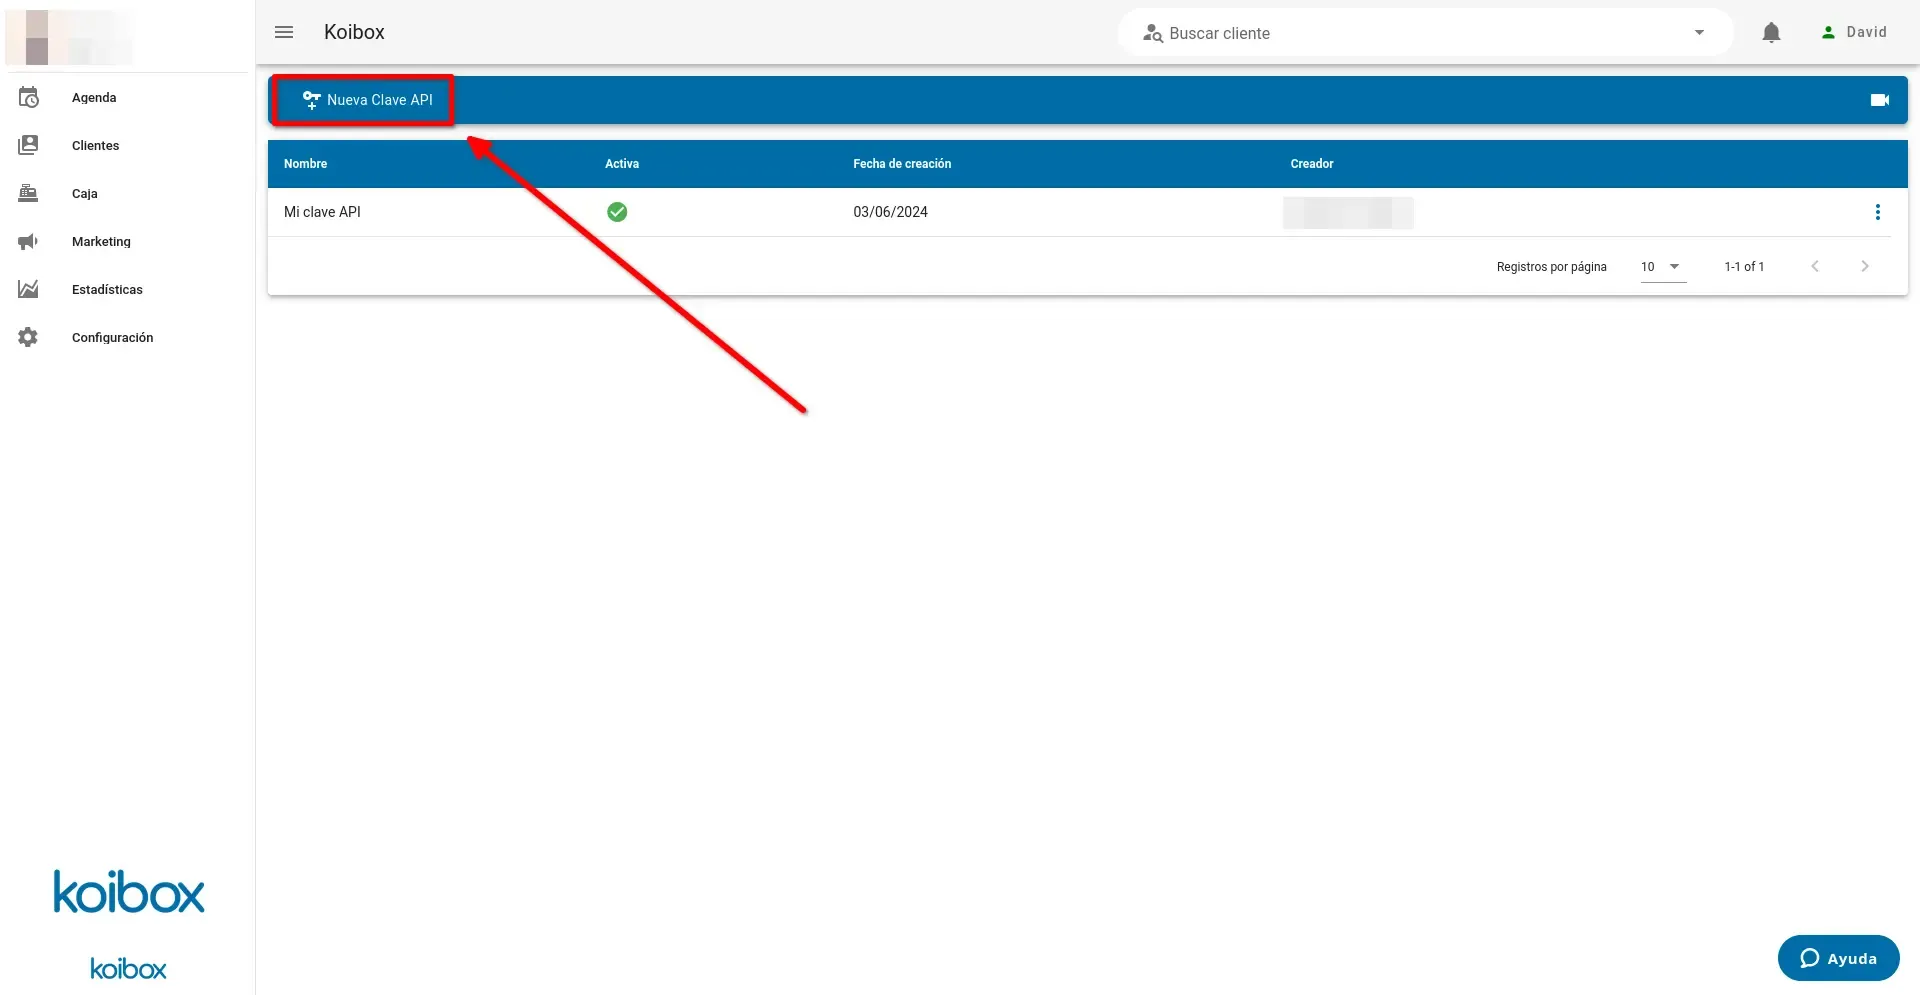1920x995 pixels.
Task: Click the Marketing megaphone icon
Action: [28, 241]
